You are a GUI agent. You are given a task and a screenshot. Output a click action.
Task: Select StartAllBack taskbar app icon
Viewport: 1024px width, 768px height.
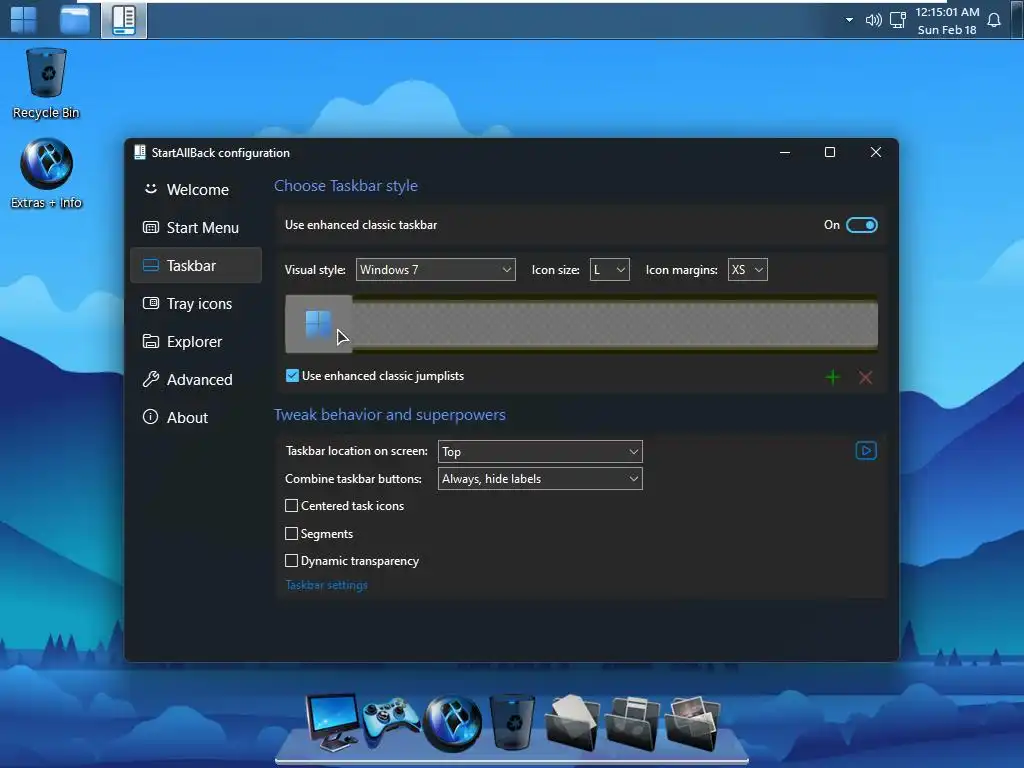tap(123, 20)
